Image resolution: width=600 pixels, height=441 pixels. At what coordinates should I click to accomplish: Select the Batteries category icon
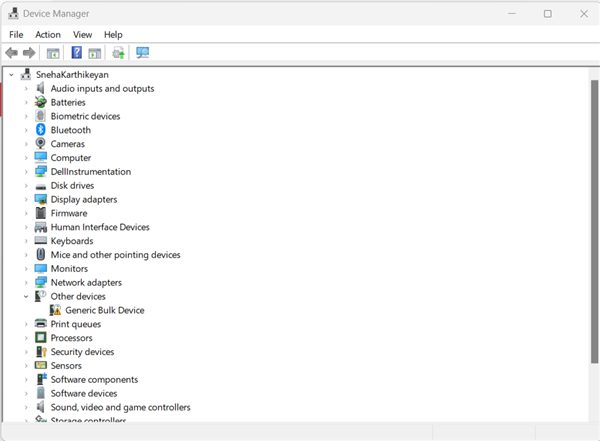(x=41, y=102)
